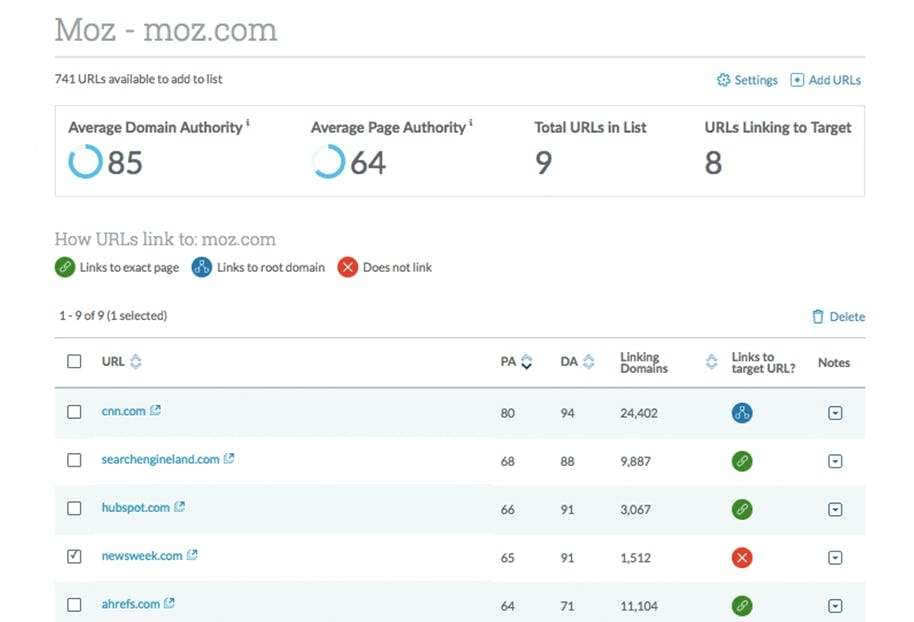Image resolution: width=914 pixels, height=622 pixels.
Task: Click the external link icon beside cnn.com
Action: click(x=156, y=411)
